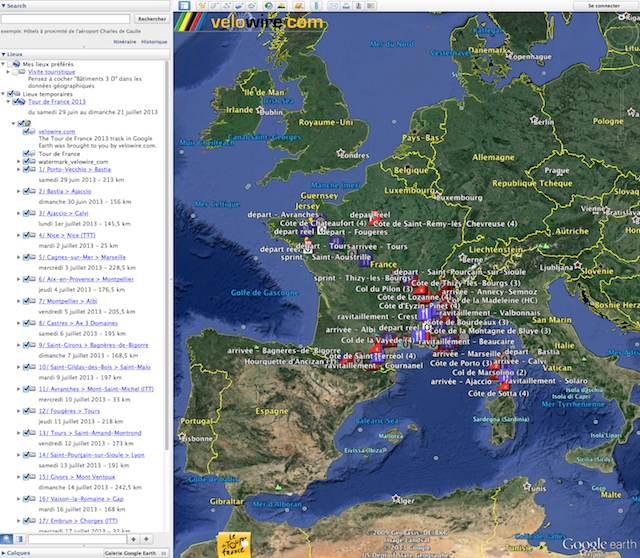Open Galerie Google Earth
Viewport: 640px width, 558px height.
136,553
